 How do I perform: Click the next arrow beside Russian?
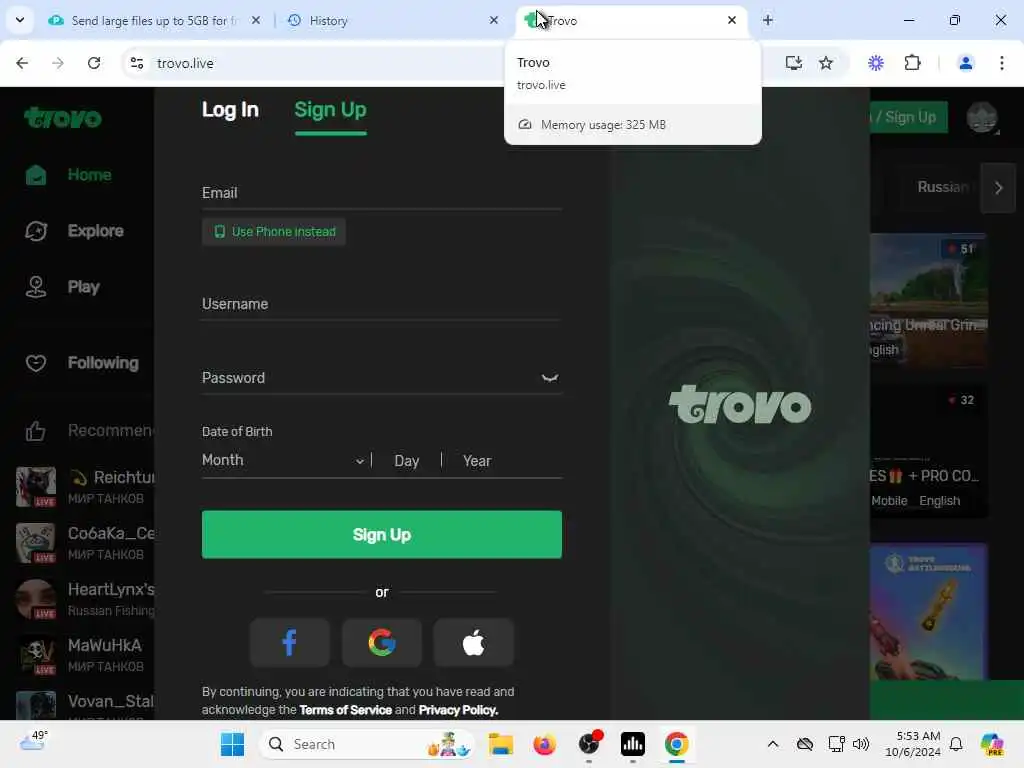[x=998, y=188]
